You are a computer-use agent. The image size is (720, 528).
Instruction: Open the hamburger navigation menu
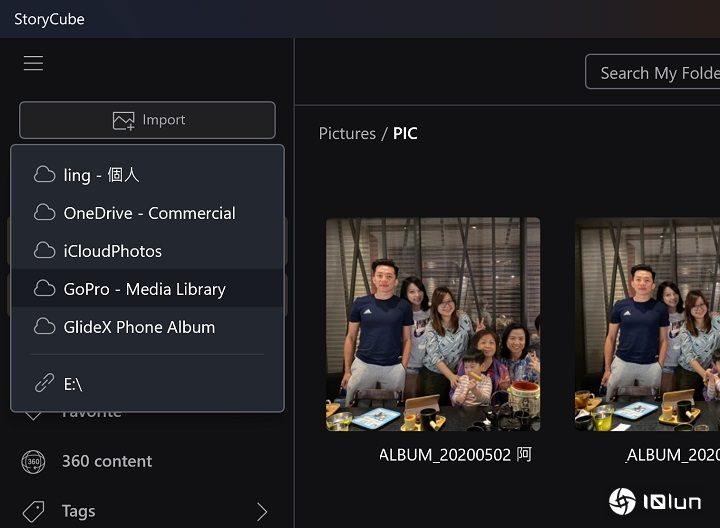33,64
